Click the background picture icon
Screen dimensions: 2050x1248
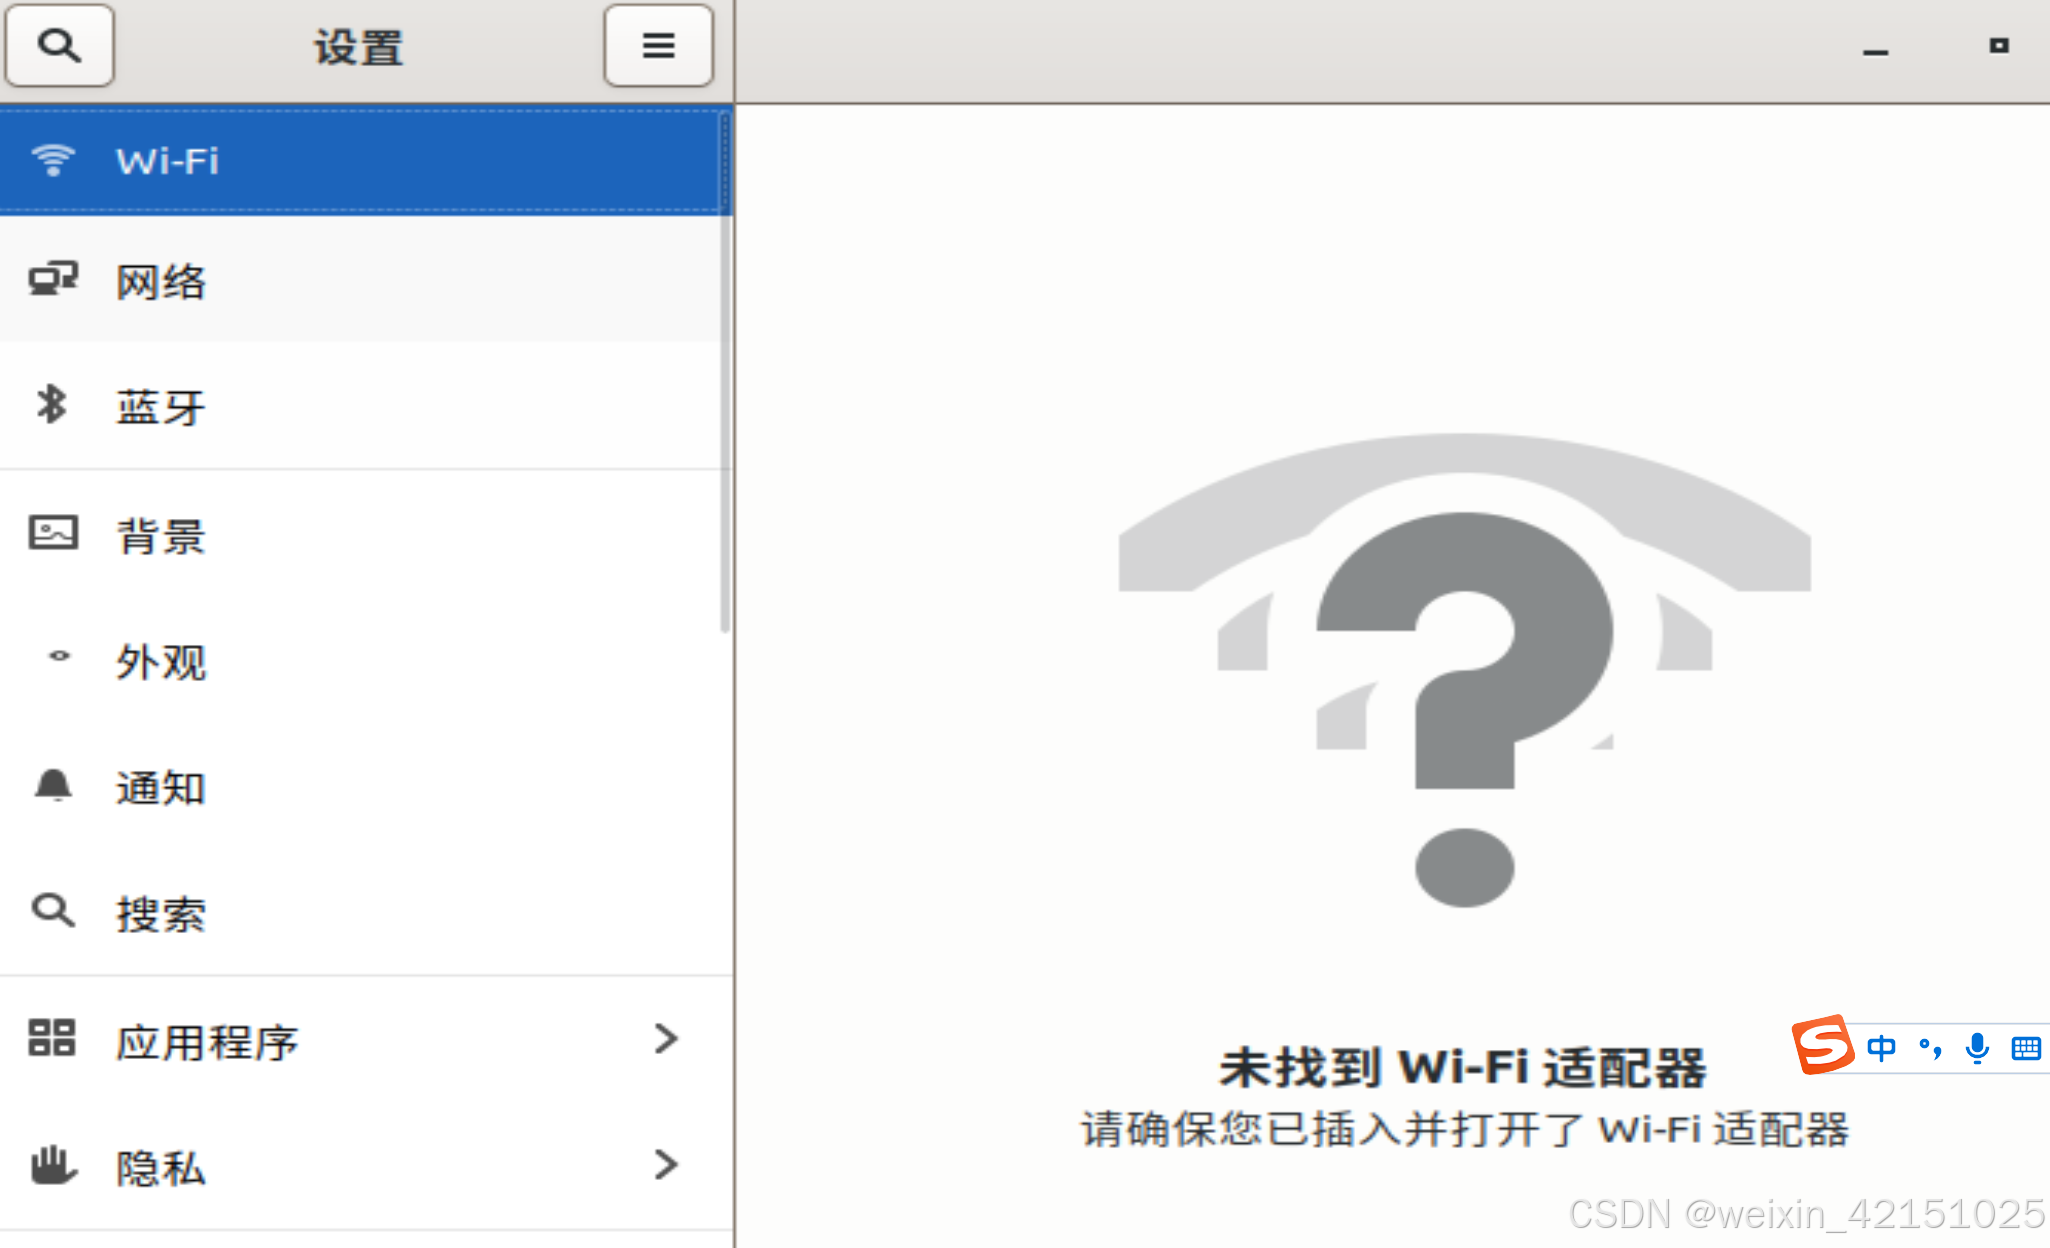click(x=53, y=533)
